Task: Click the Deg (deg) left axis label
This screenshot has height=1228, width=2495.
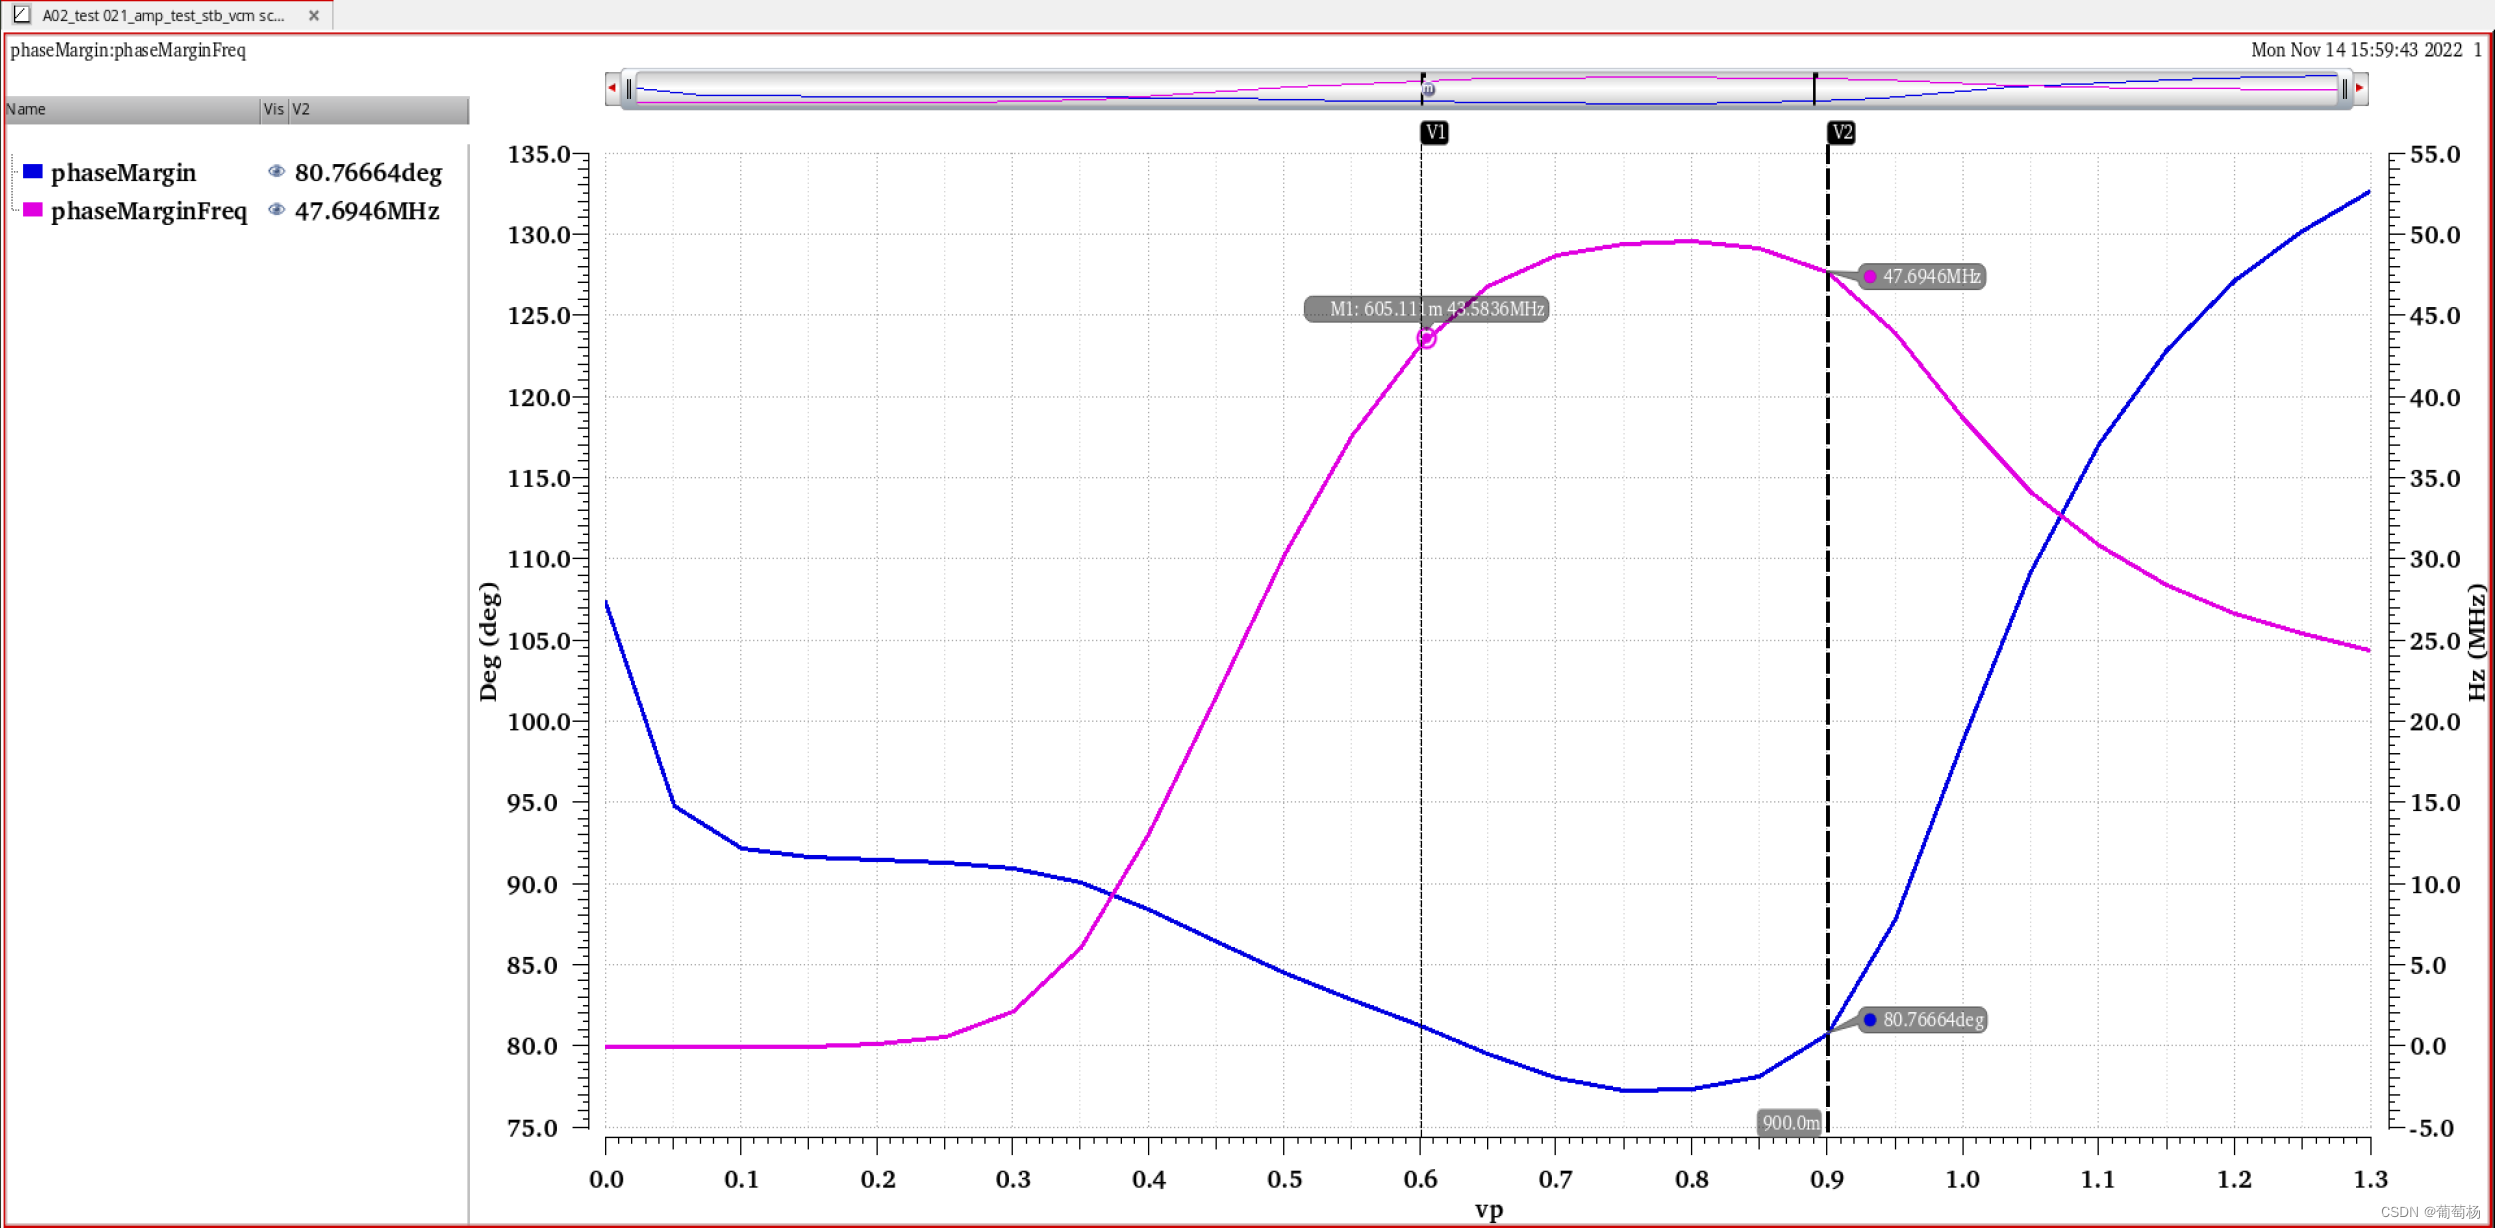Action: [x=488, y=641]
